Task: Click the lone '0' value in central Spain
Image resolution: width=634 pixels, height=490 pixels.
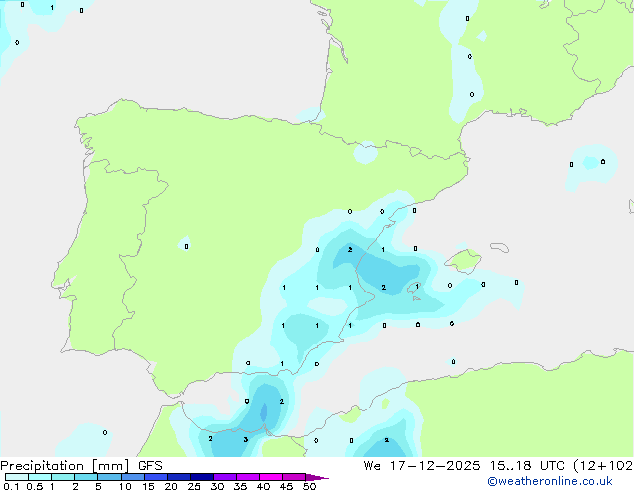Action: (x=186, y=246)
